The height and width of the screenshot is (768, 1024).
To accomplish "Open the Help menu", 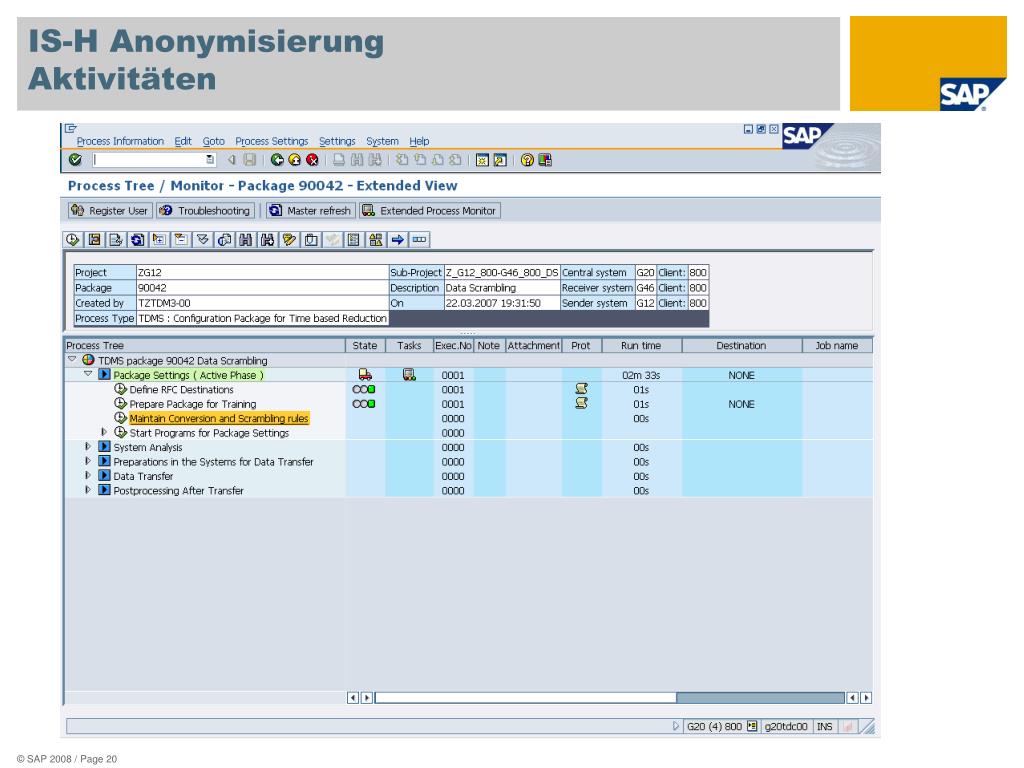I will point(419,141).
